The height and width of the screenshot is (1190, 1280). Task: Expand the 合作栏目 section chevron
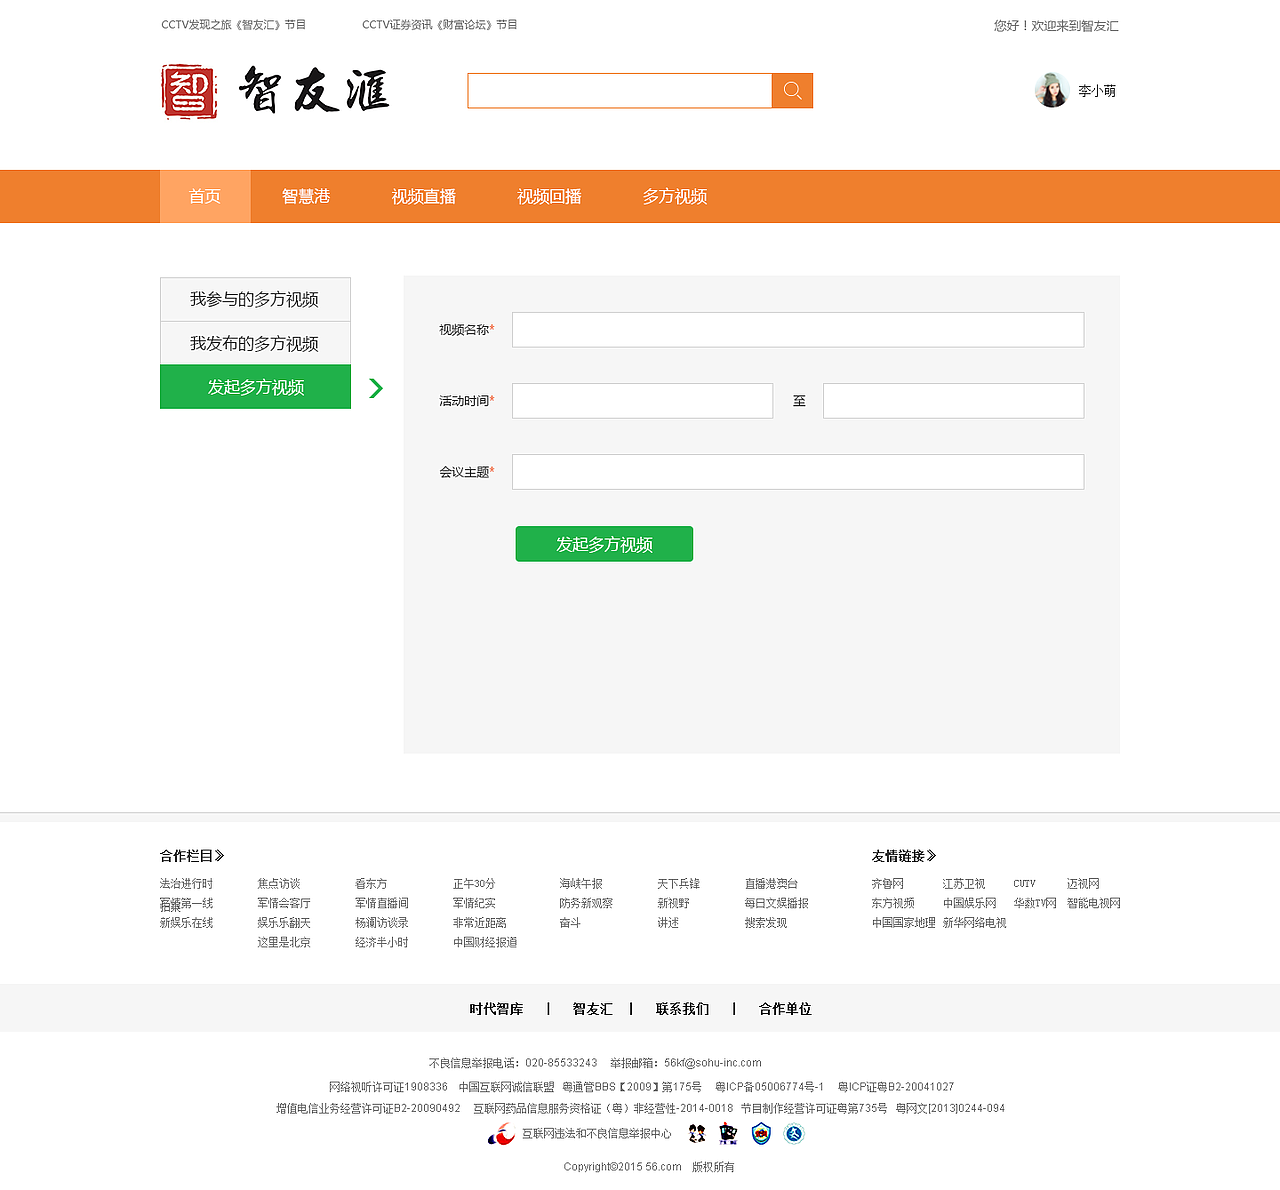click(221, 855)
